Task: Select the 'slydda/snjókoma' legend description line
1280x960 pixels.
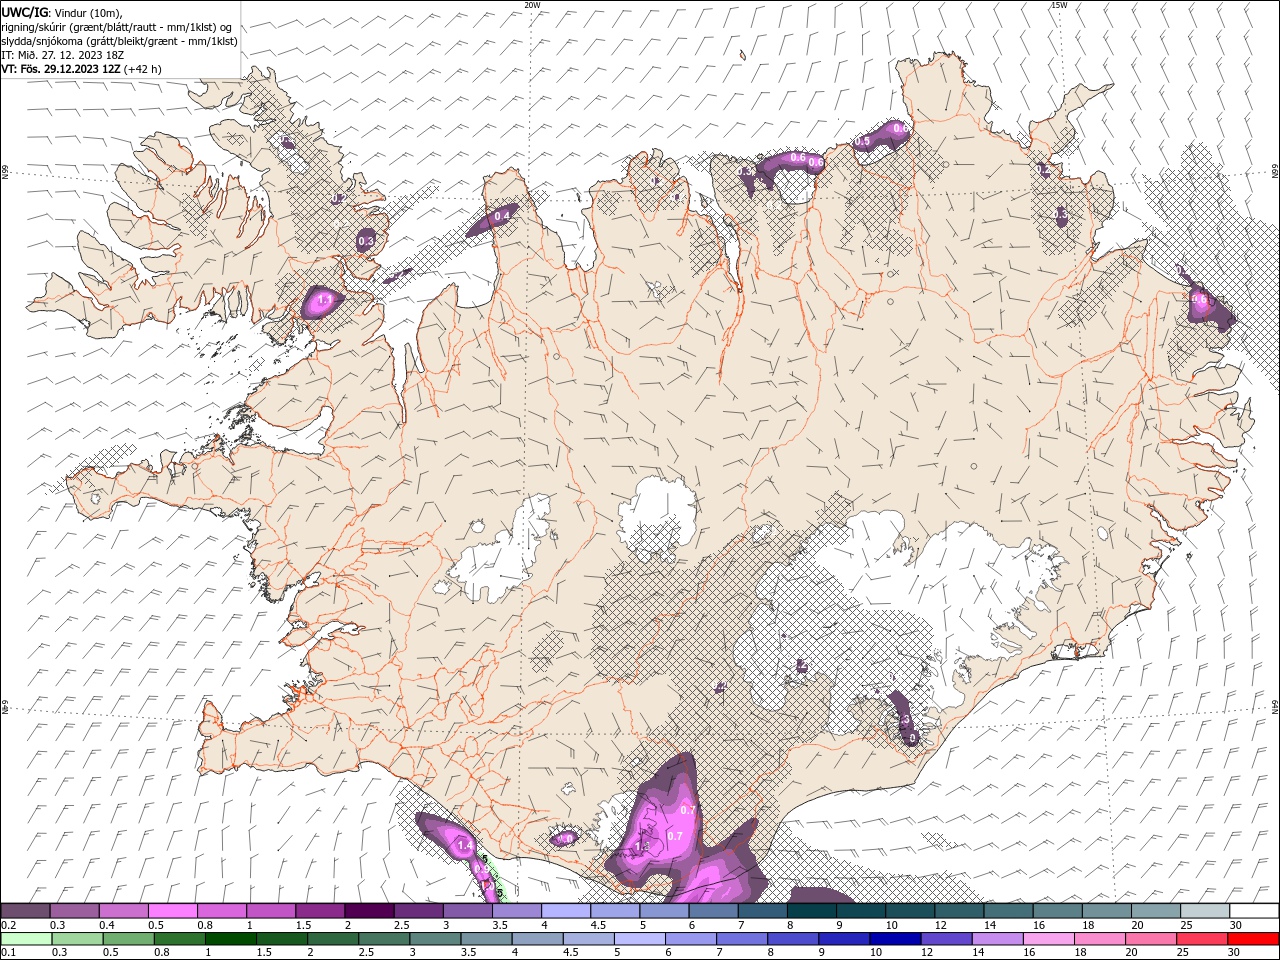Action: pyautogui.click(x=119, y=41)
